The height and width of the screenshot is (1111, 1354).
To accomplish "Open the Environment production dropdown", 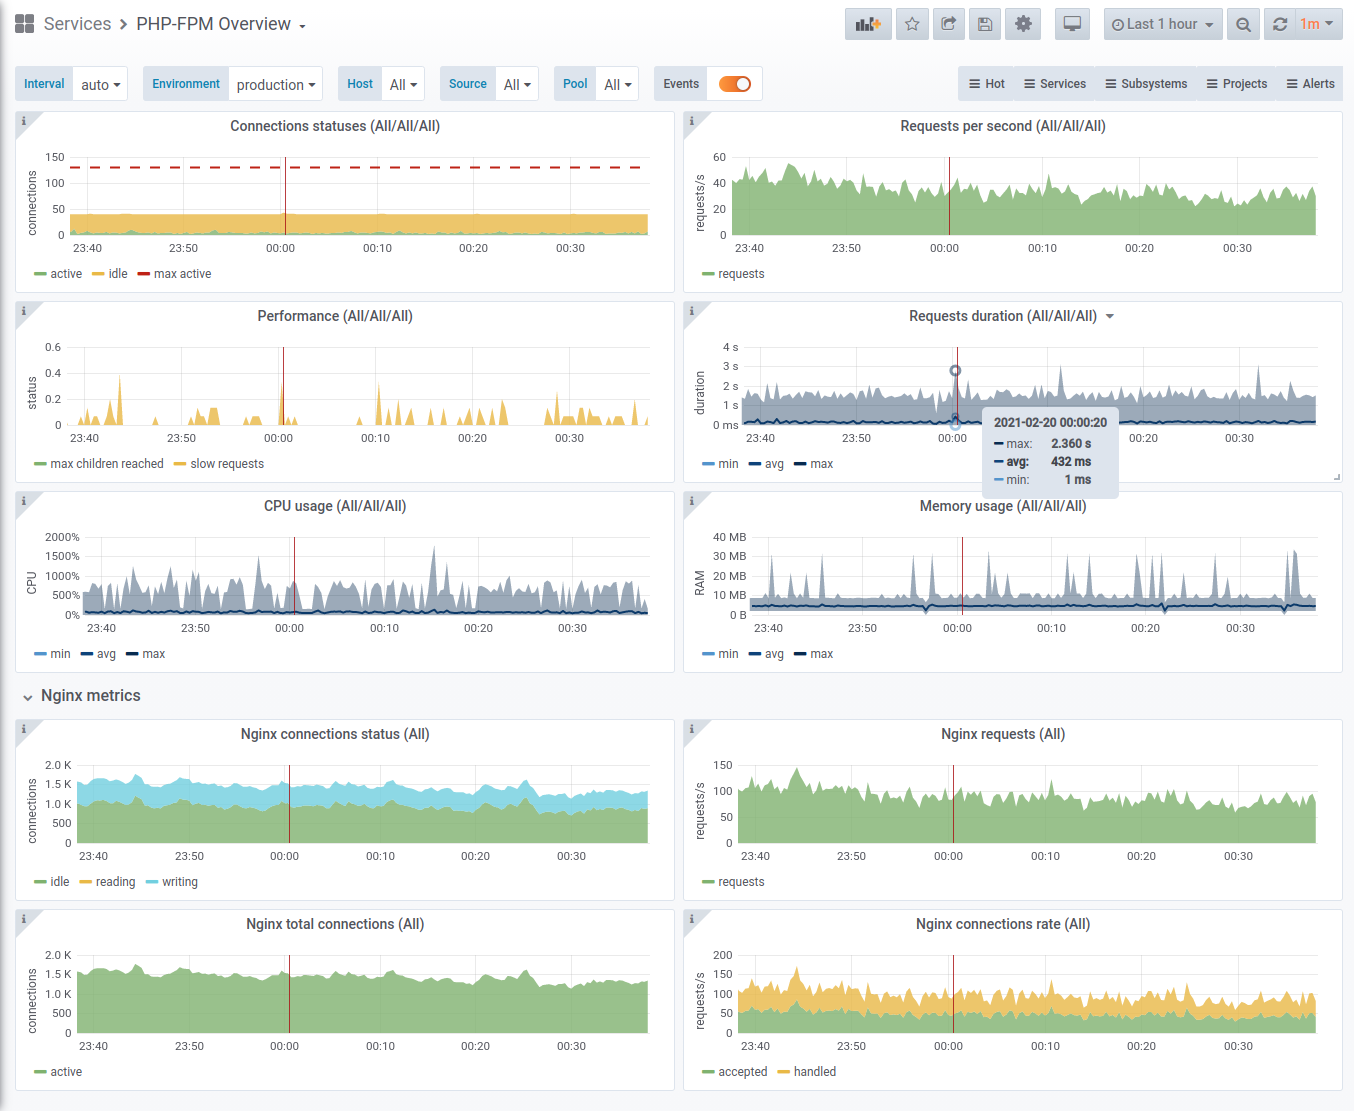I will [x=276, y=84].
